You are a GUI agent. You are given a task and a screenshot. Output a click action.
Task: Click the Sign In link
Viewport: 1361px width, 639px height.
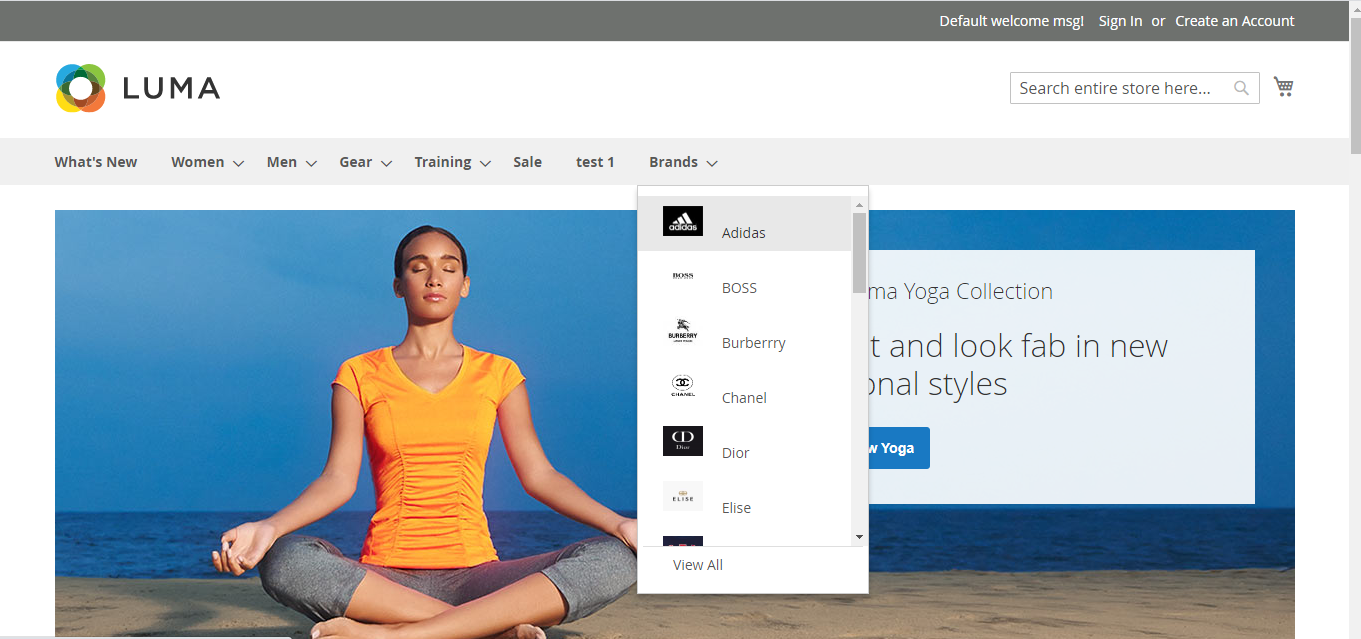click(1120, 21)
